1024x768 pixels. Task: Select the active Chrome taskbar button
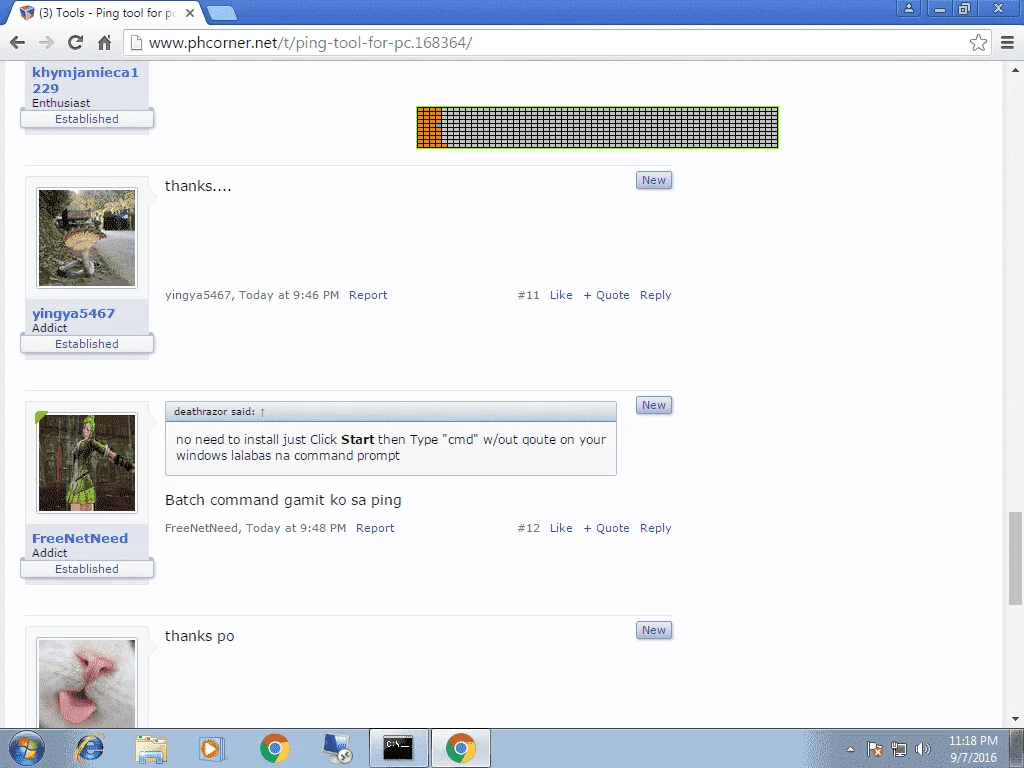(x=460, y=748)
